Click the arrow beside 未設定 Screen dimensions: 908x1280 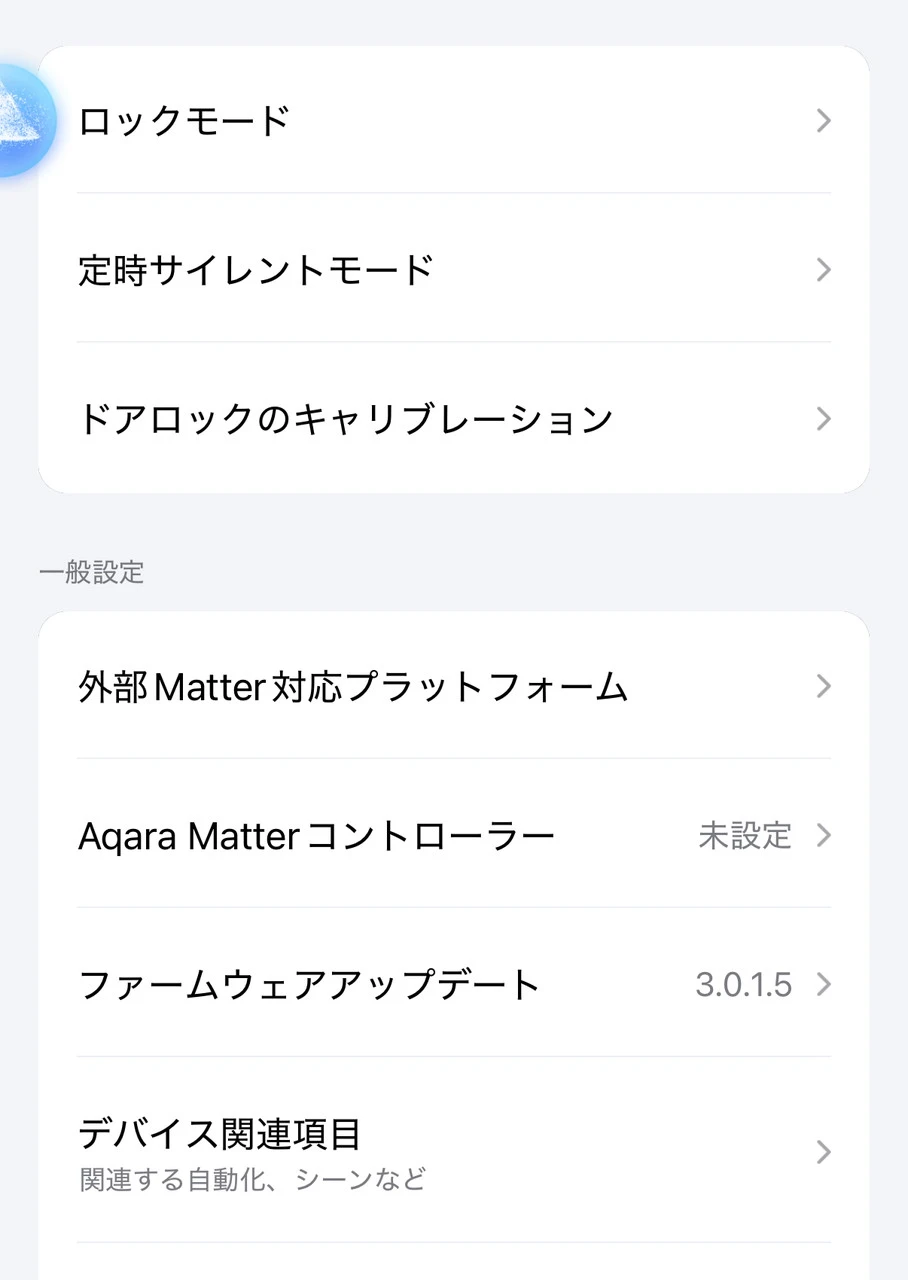pos(823,836)
